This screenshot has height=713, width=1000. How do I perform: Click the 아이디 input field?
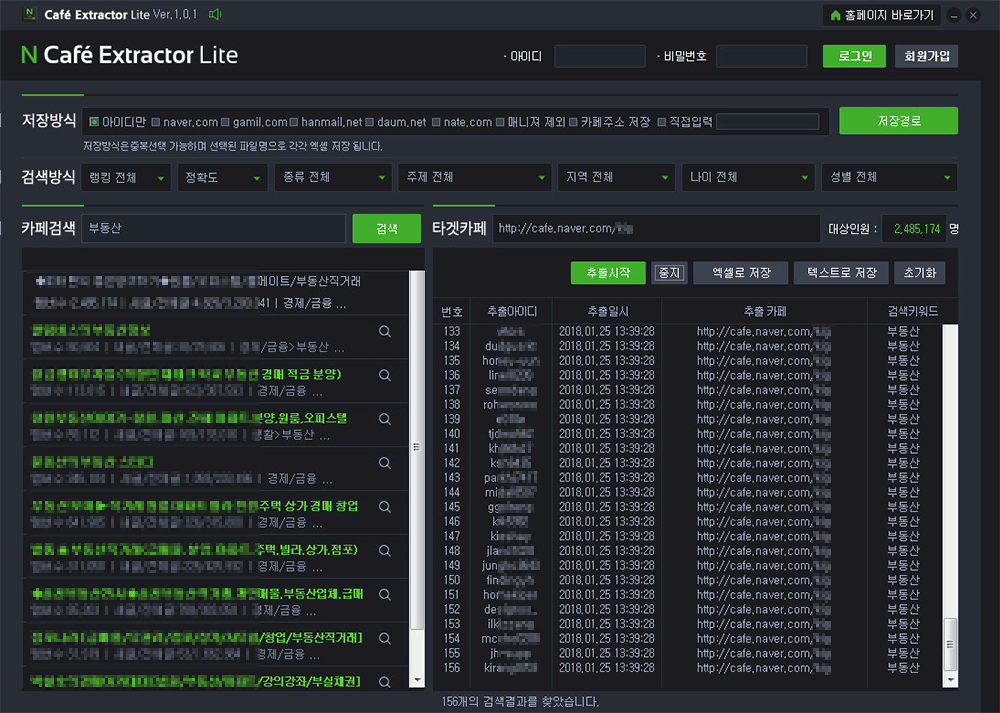coord(600,56)
